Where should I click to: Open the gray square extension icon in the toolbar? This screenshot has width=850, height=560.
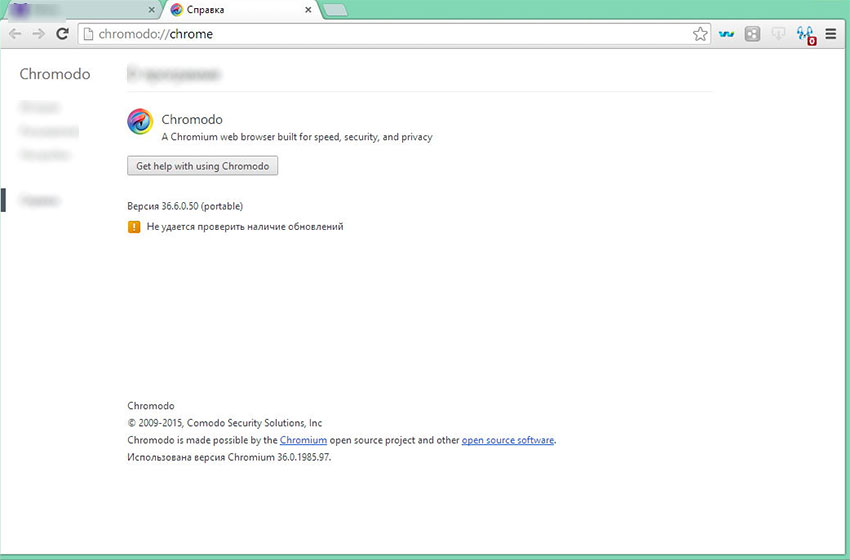coord(753,34)
